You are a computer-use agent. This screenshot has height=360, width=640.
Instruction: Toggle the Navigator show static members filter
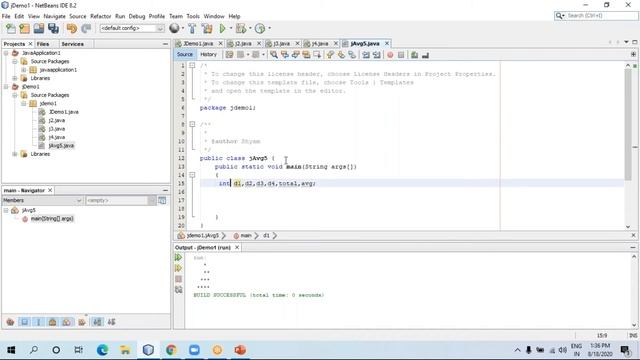coord(39,322)
